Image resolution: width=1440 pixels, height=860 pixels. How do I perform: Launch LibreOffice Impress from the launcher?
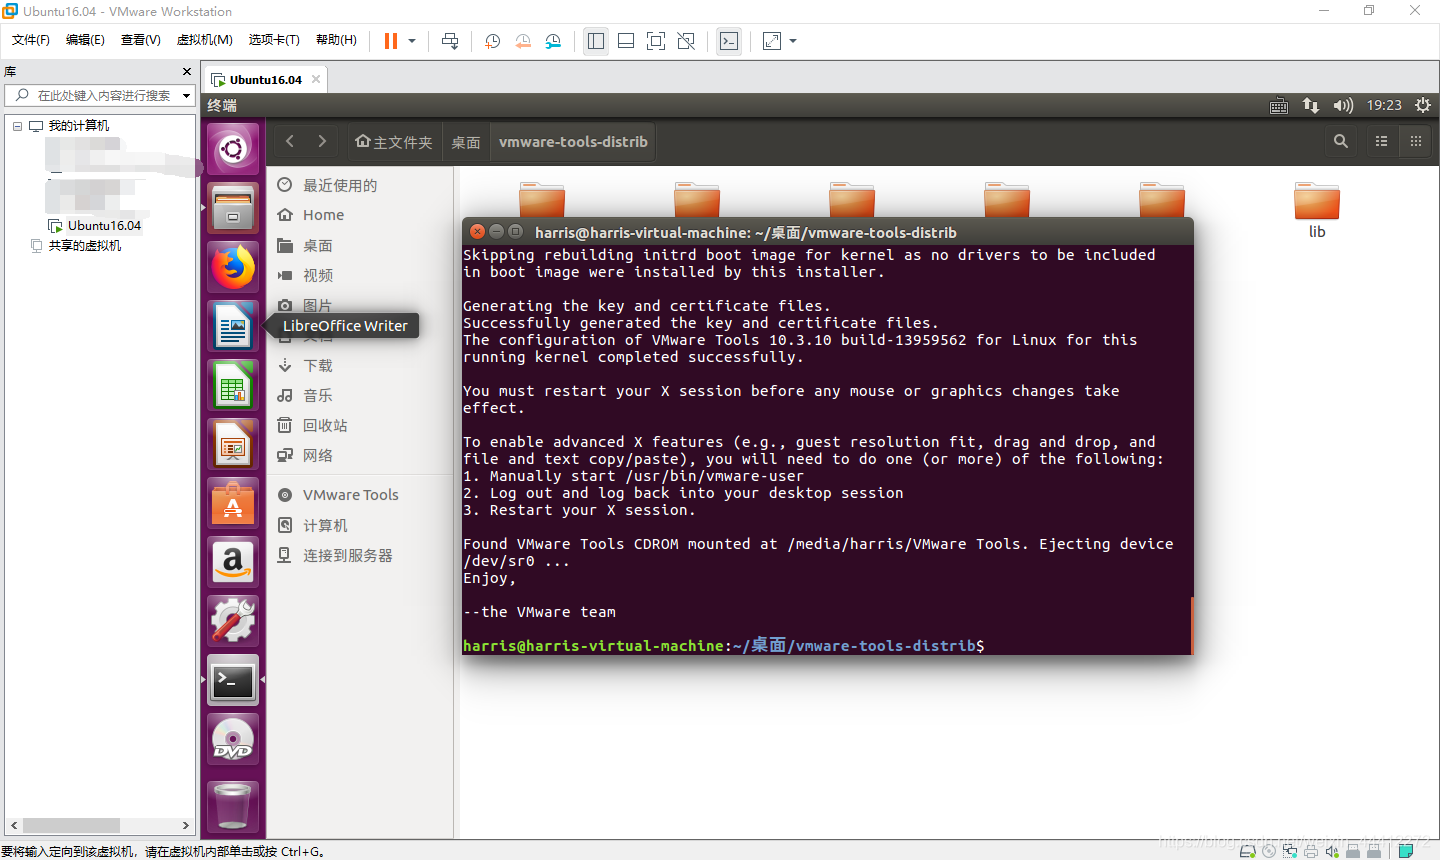(x=233, y=445)
